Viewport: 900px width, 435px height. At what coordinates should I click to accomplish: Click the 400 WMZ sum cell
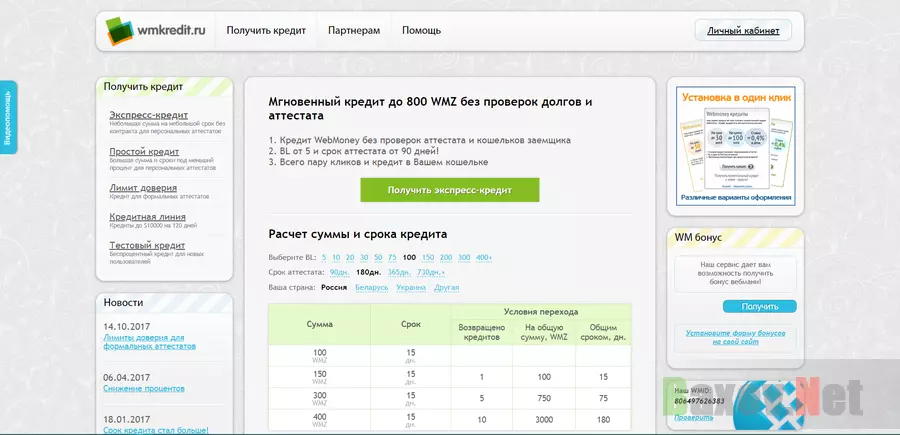[x=319, y=420]
